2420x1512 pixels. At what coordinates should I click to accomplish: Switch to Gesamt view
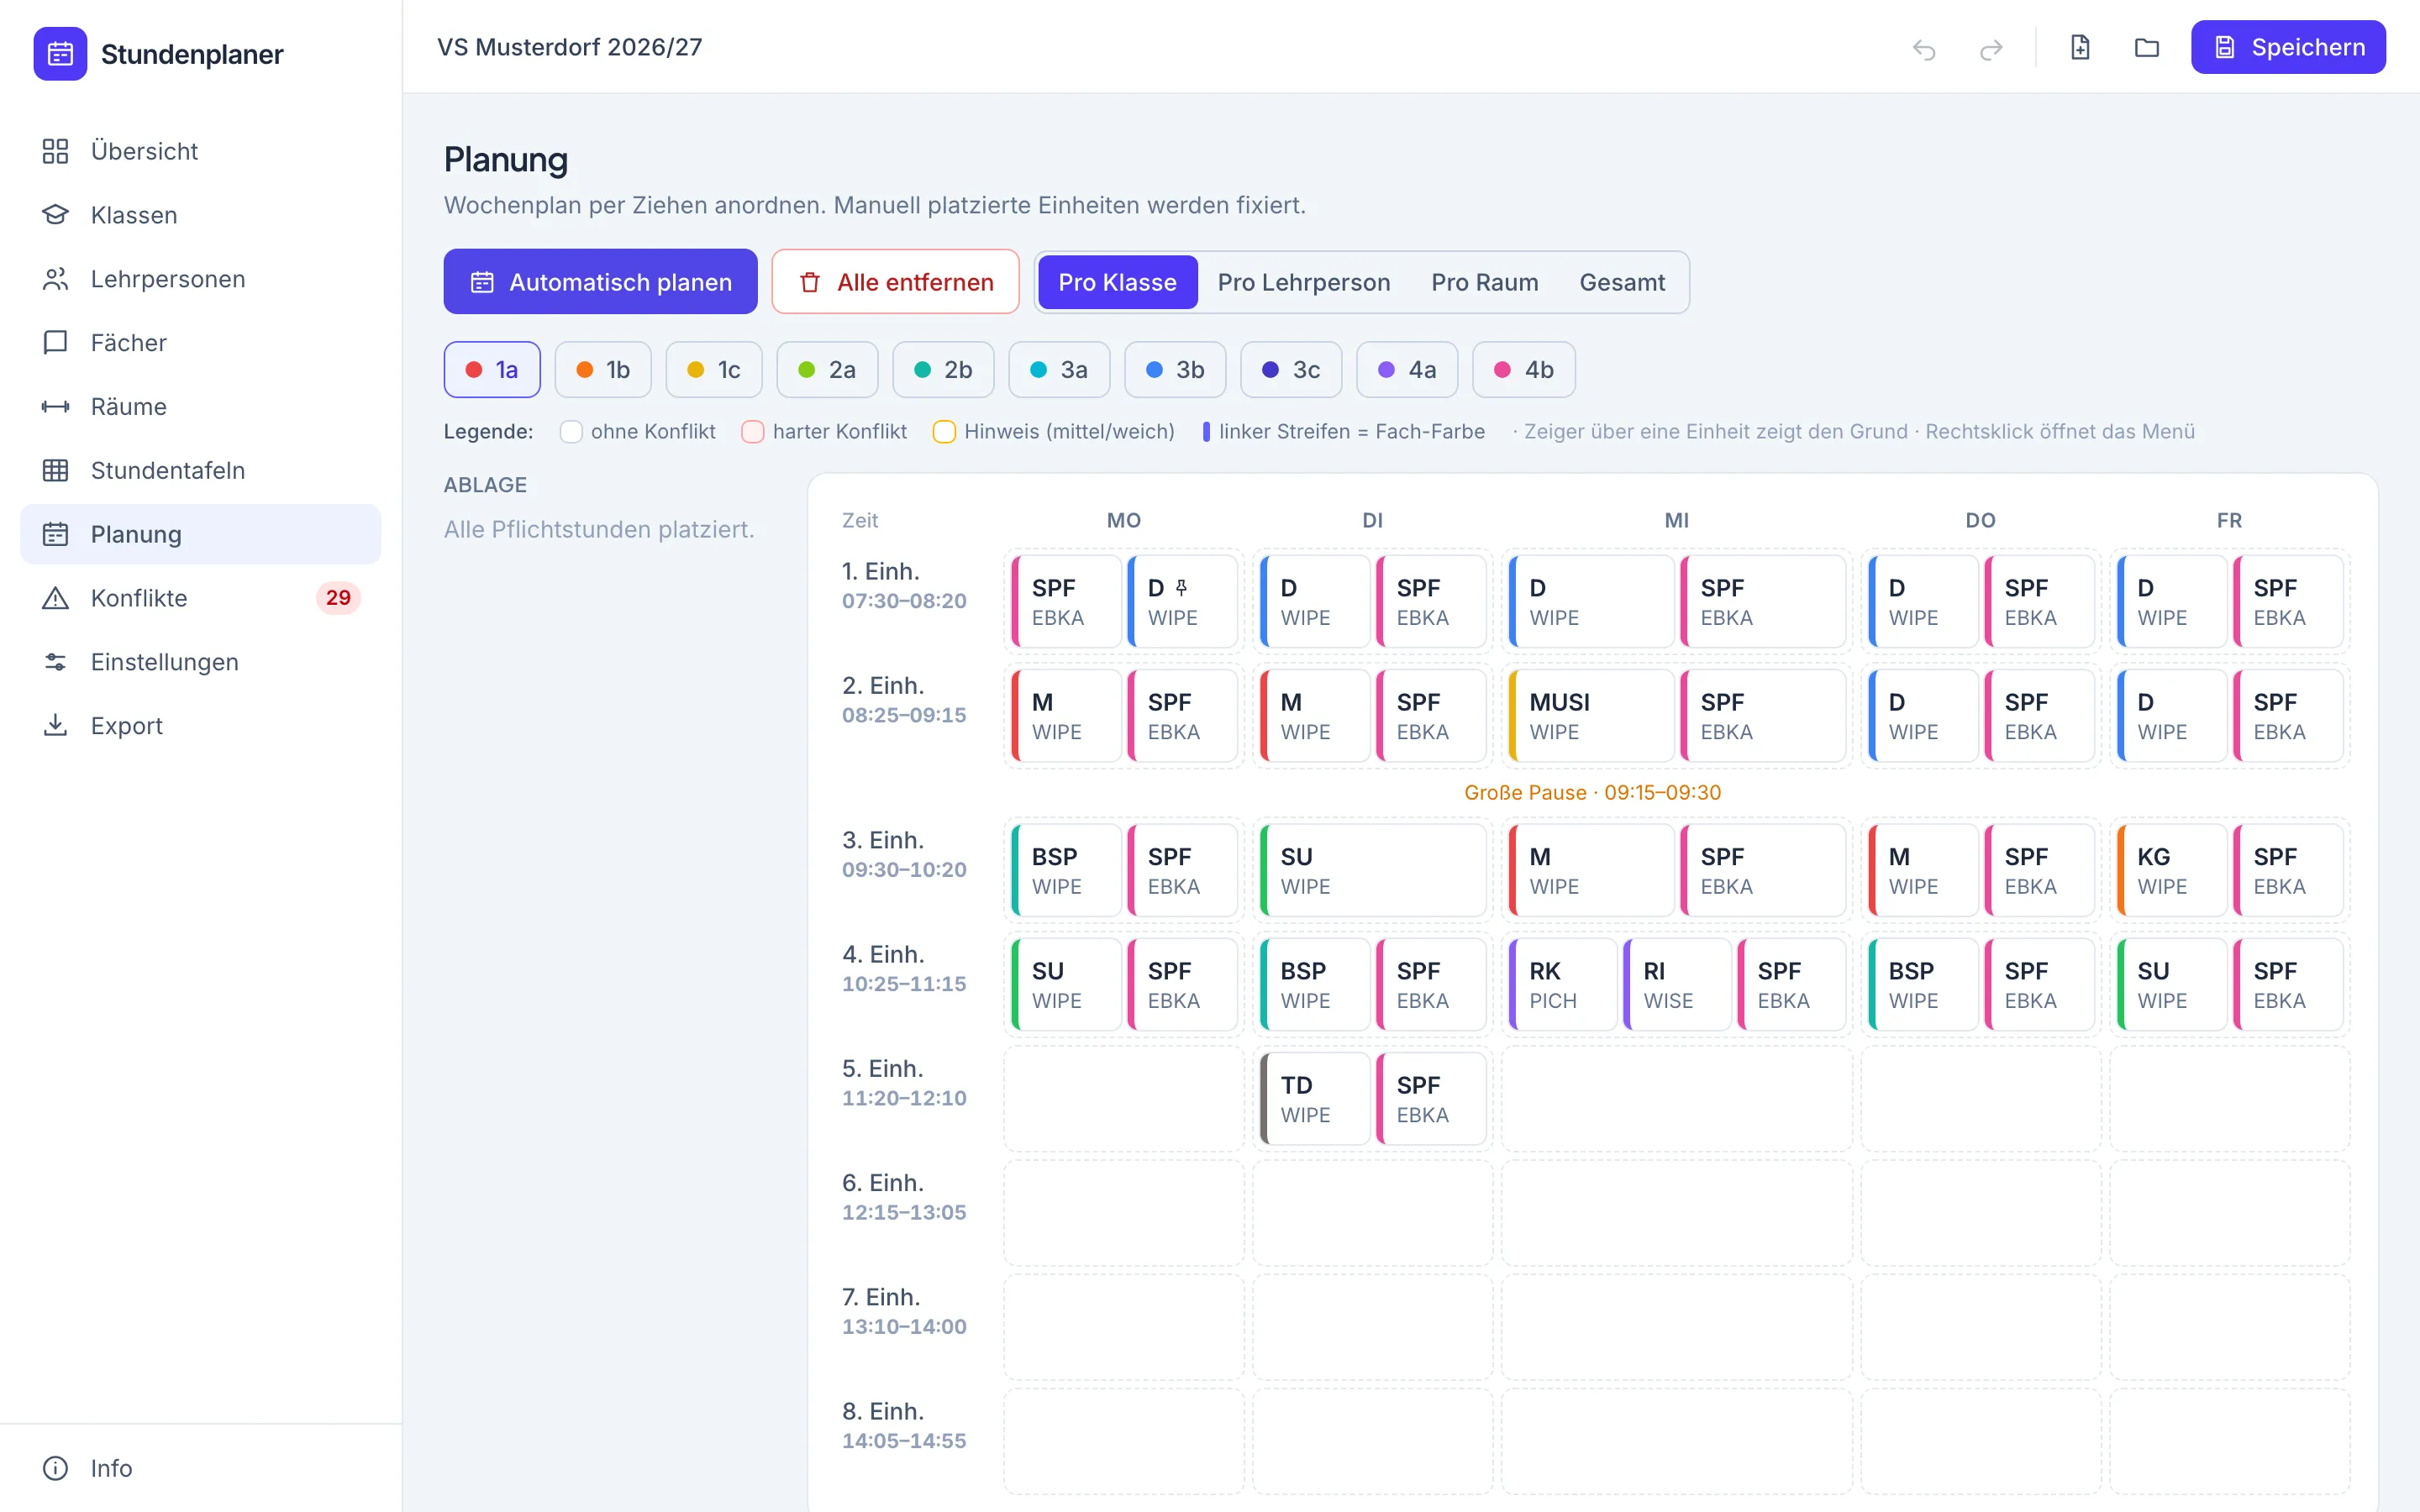1622,282
